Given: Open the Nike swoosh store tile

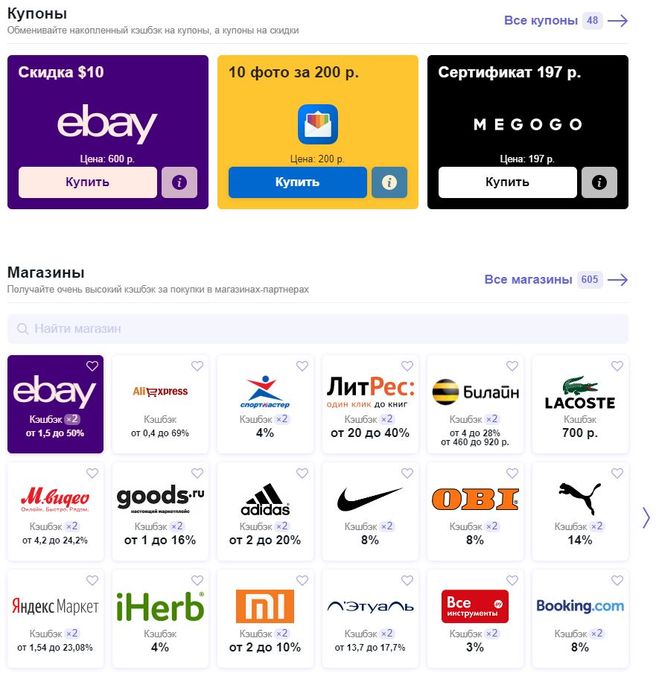Looking at the screenshot, I should coord(370,512).
